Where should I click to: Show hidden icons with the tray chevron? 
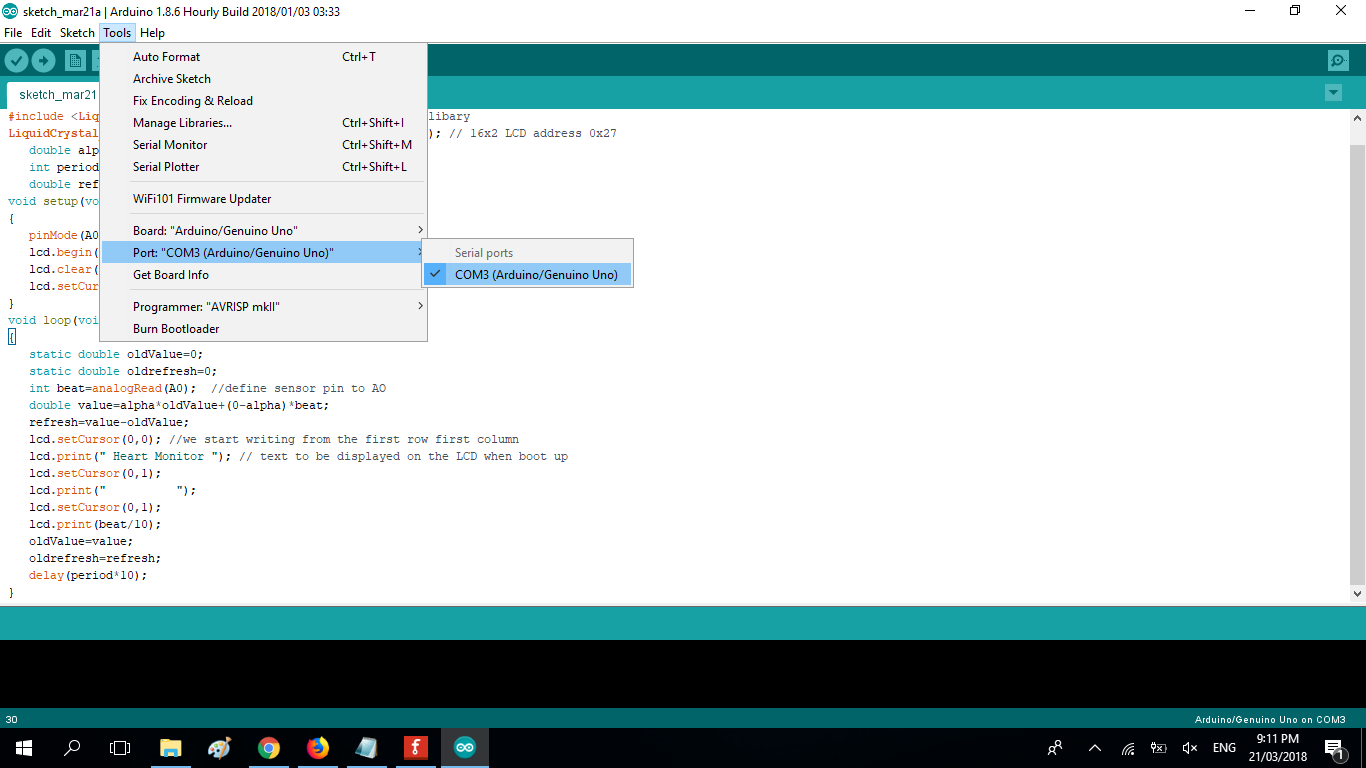1095,748
